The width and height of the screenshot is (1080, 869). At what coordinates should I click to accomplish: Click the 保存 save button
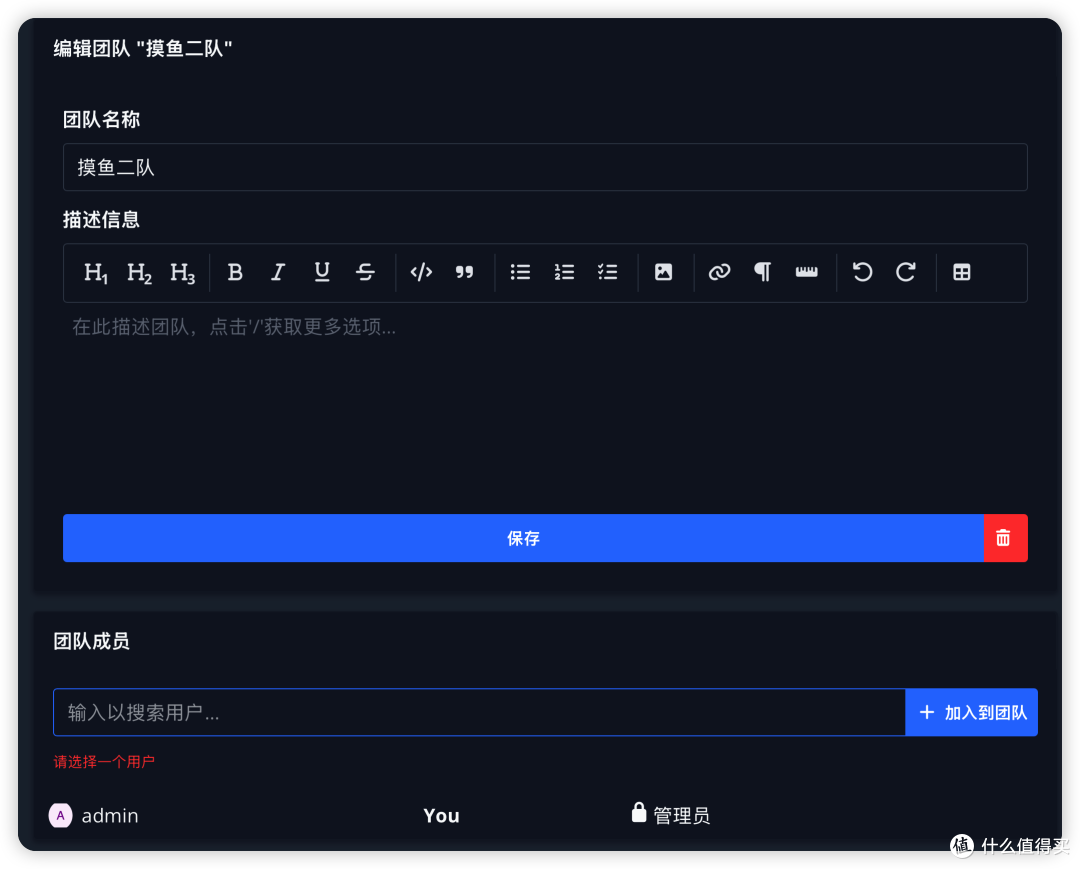click(x=523, y=538)
